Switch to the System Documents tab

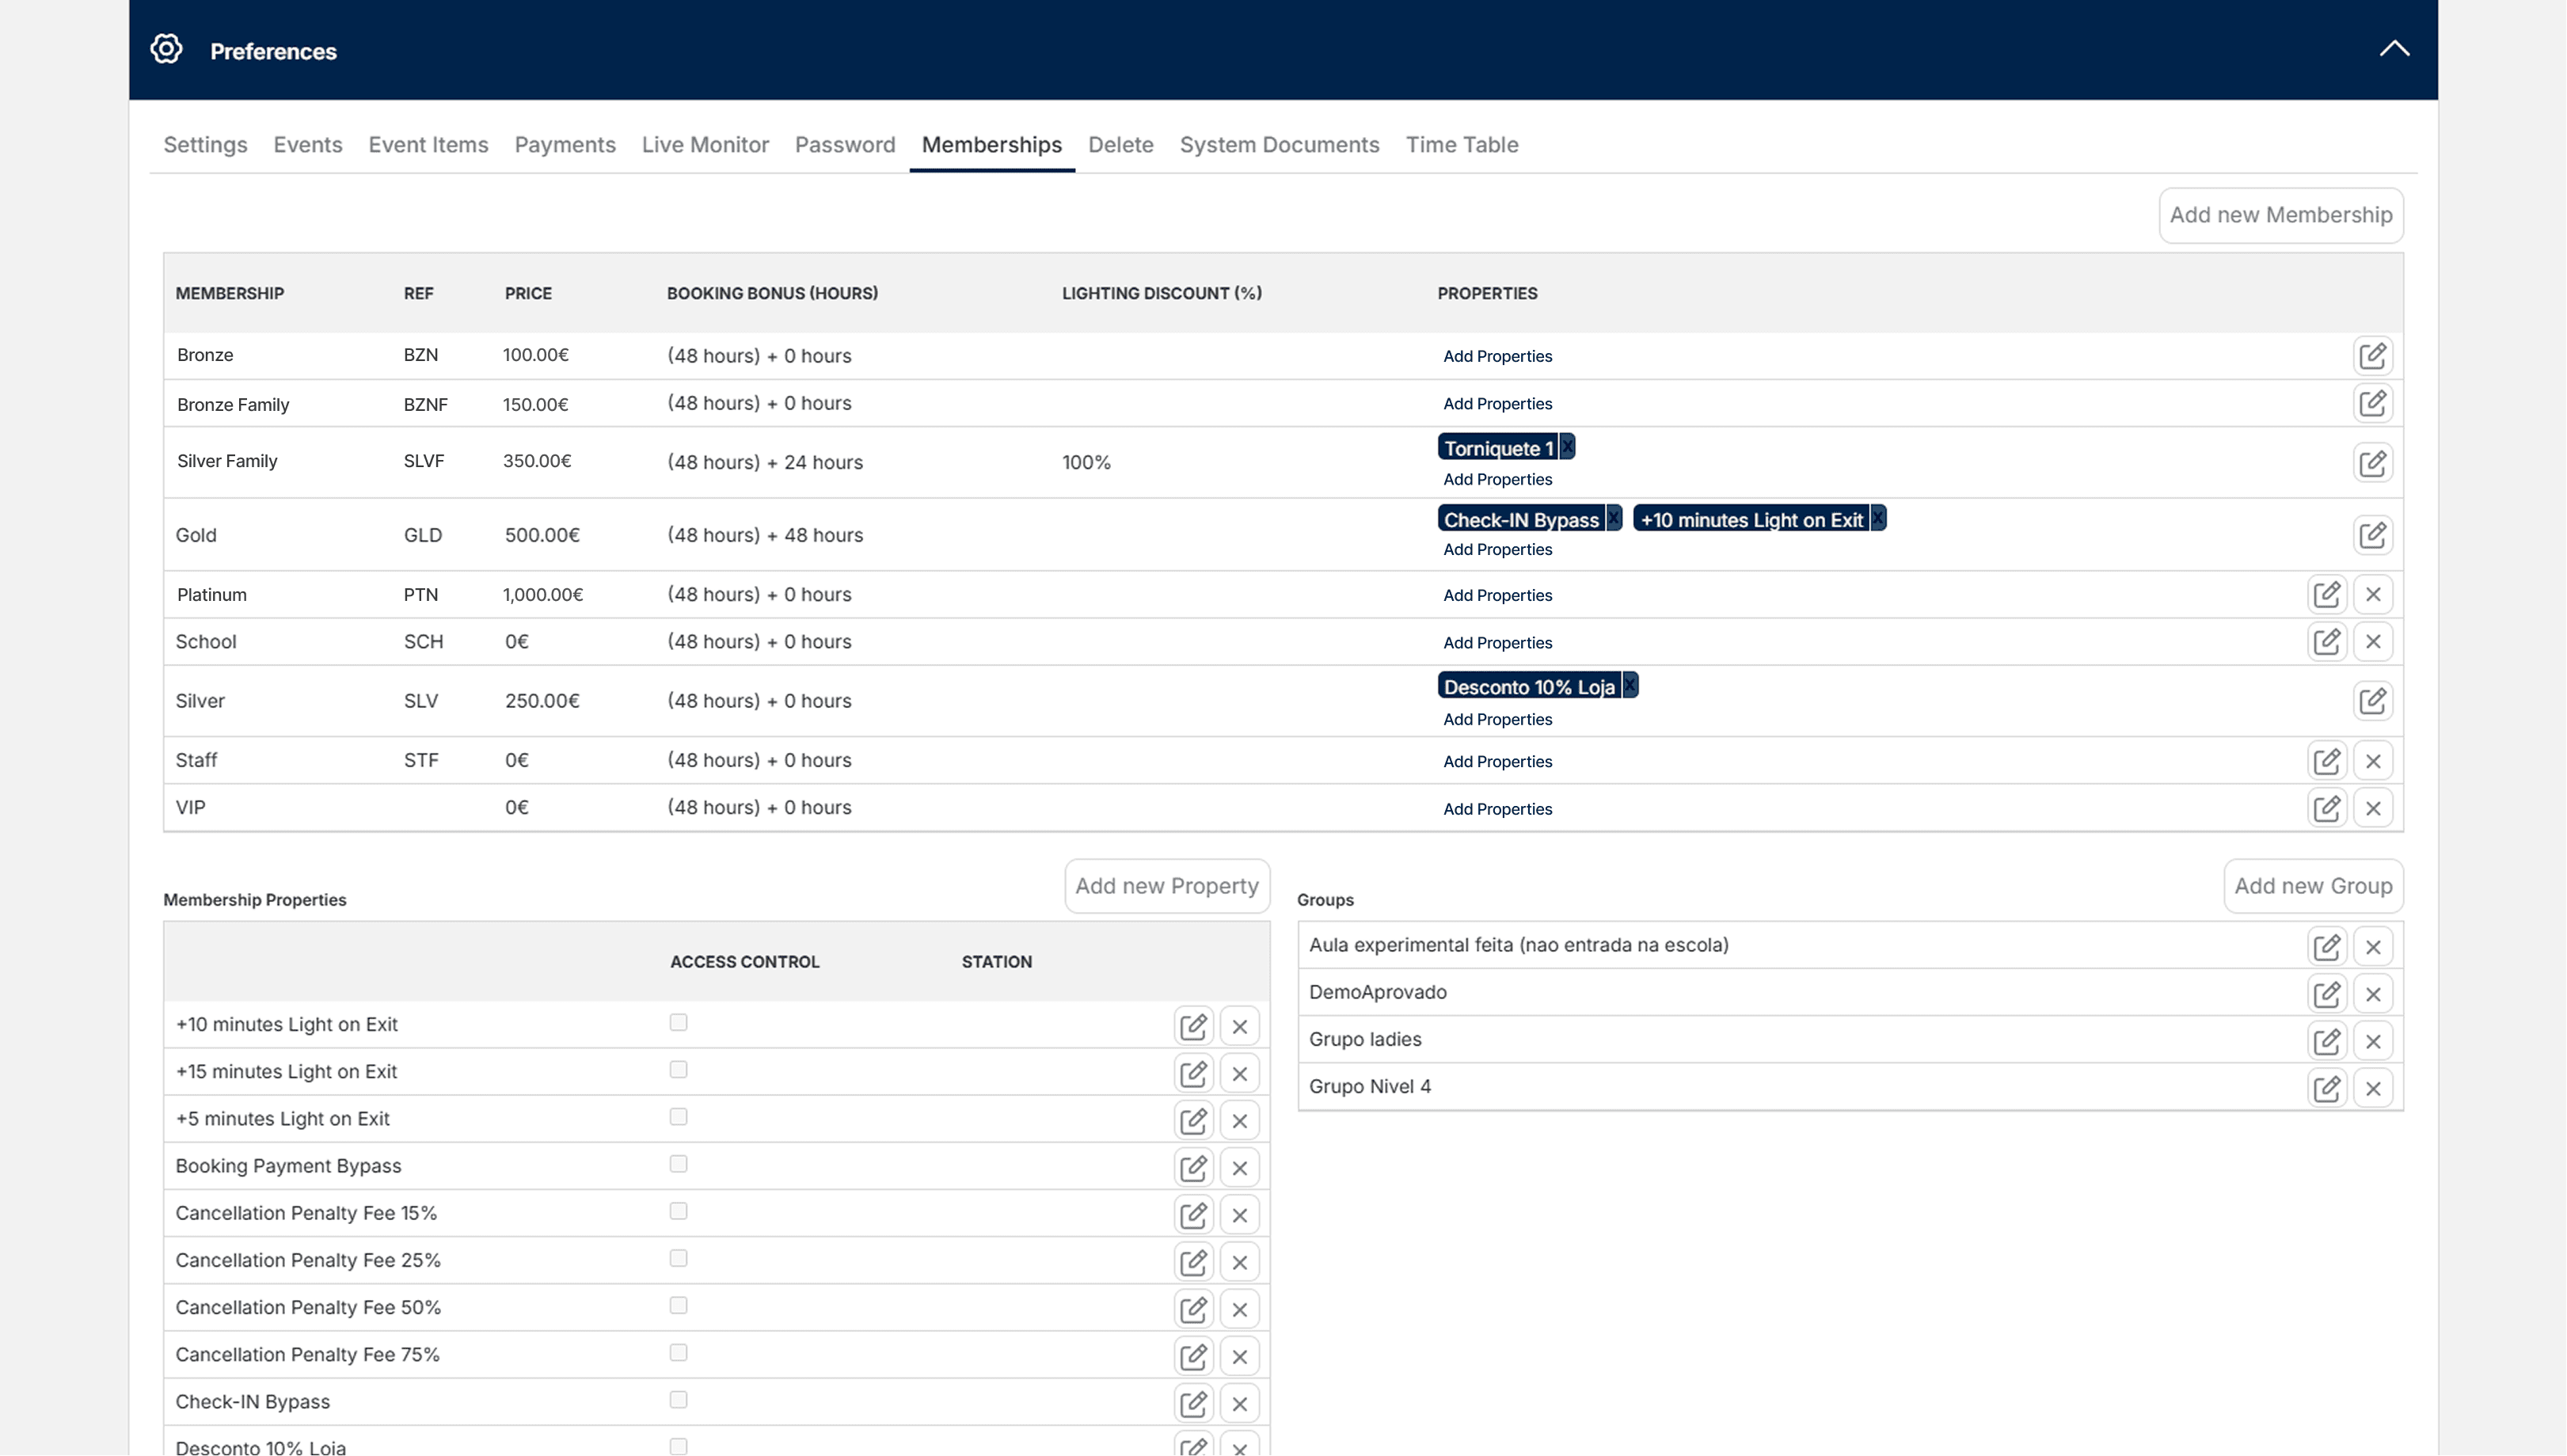1279,144
